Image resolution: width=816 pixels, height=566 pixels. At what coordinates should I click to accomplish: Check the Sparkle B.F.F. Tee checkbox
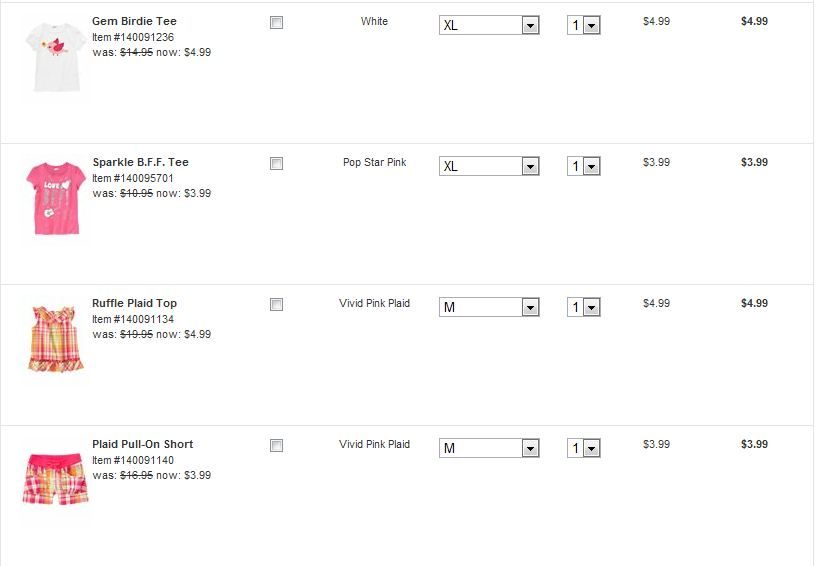[277, 163]
